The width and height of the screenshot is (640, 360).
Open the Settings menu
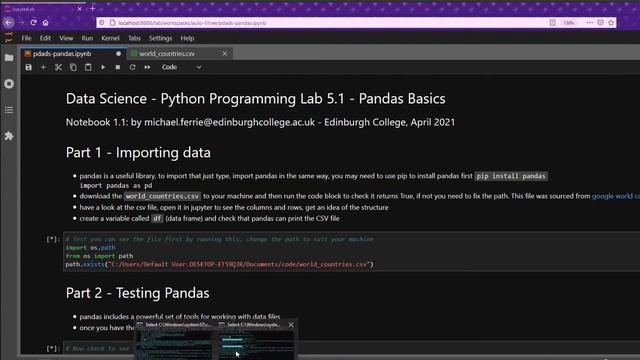point(160,38)
